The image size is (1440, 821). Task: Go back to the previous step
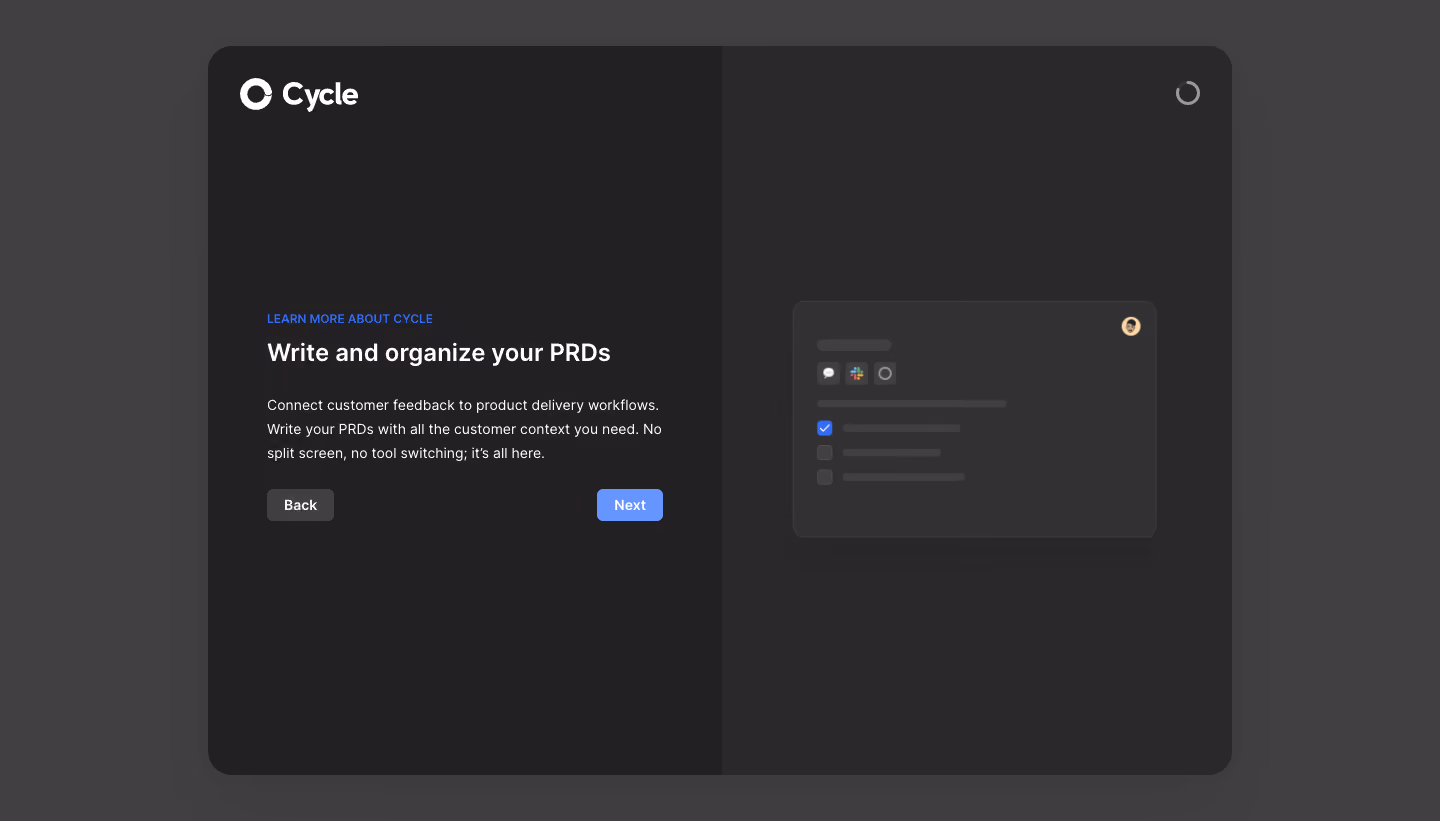click(x=300, y=505)
